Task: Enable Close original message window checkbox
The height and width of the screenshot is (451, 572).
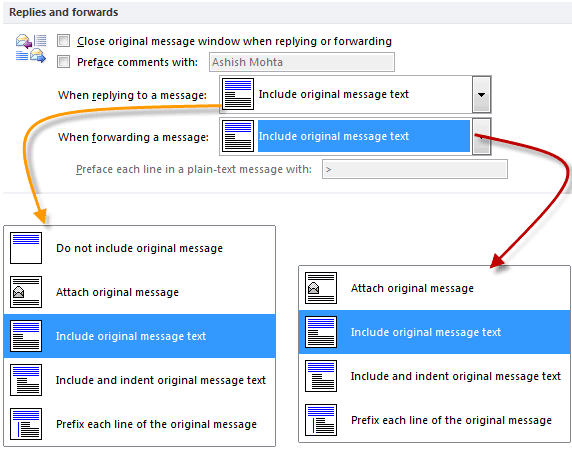Action: click(x=63, y=41)
